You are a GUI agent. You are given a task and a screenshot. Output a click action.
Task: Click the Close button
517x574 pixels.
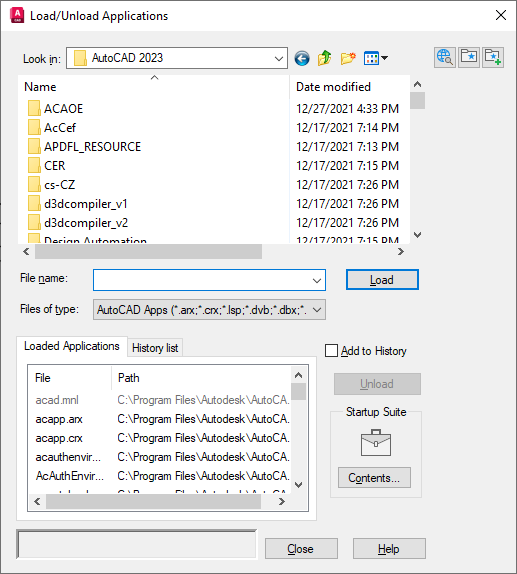[x=301, y=549]
